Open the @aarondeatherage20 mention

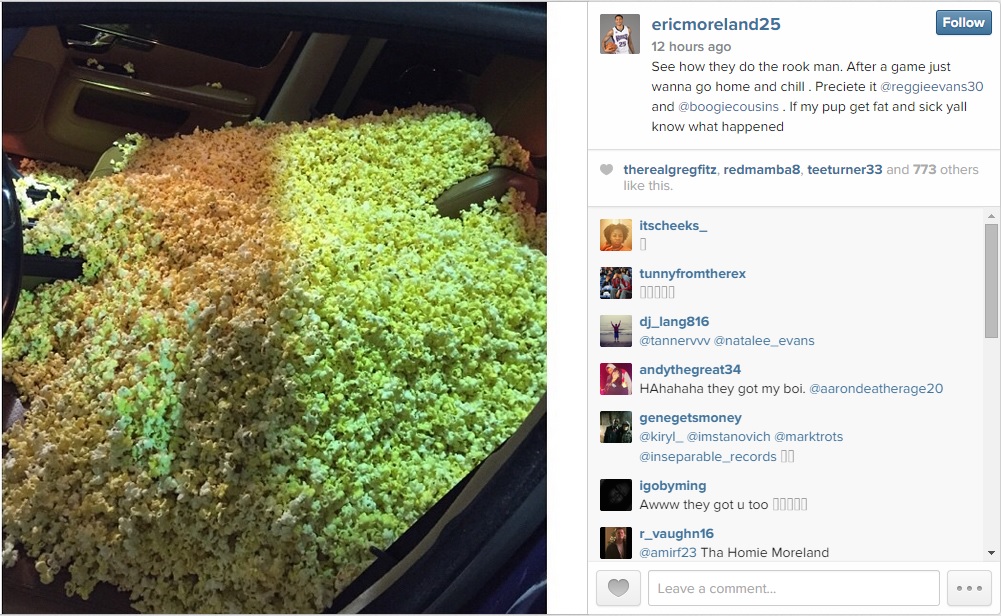coord(876,389)
